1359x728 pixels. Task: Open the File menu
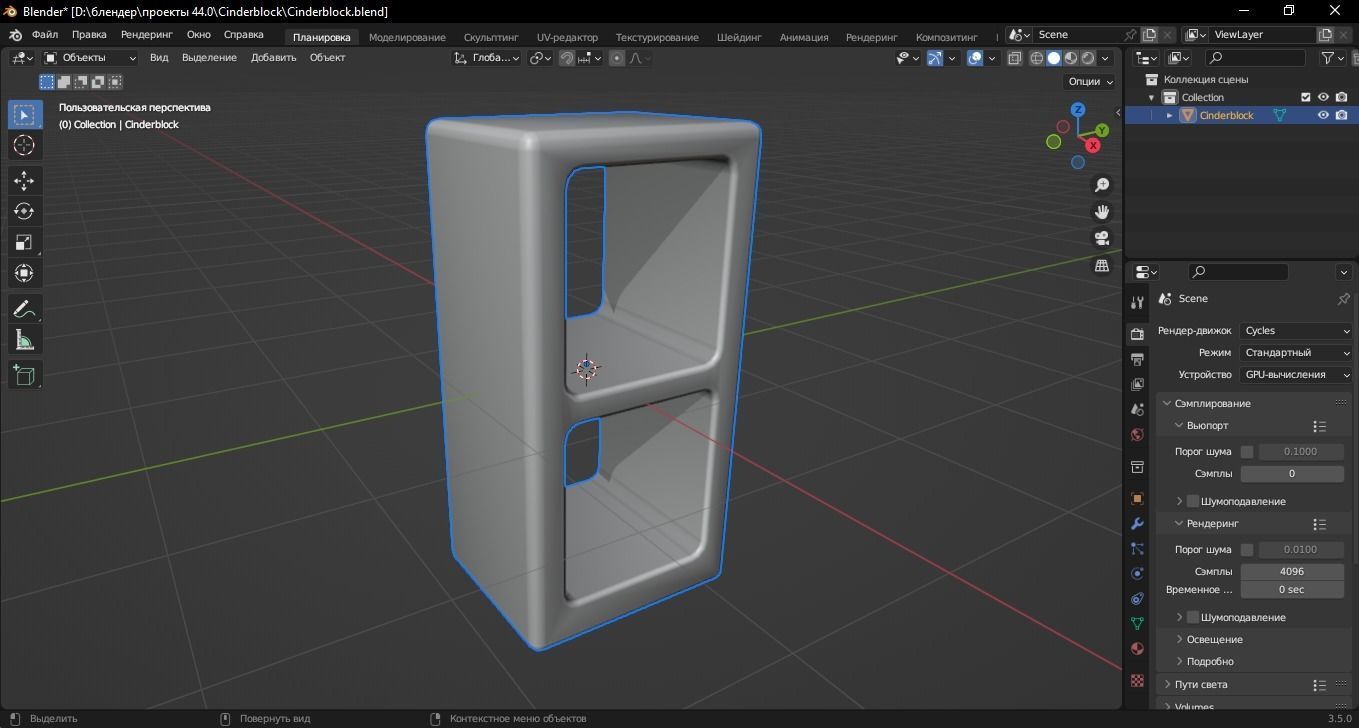point(45,35)
